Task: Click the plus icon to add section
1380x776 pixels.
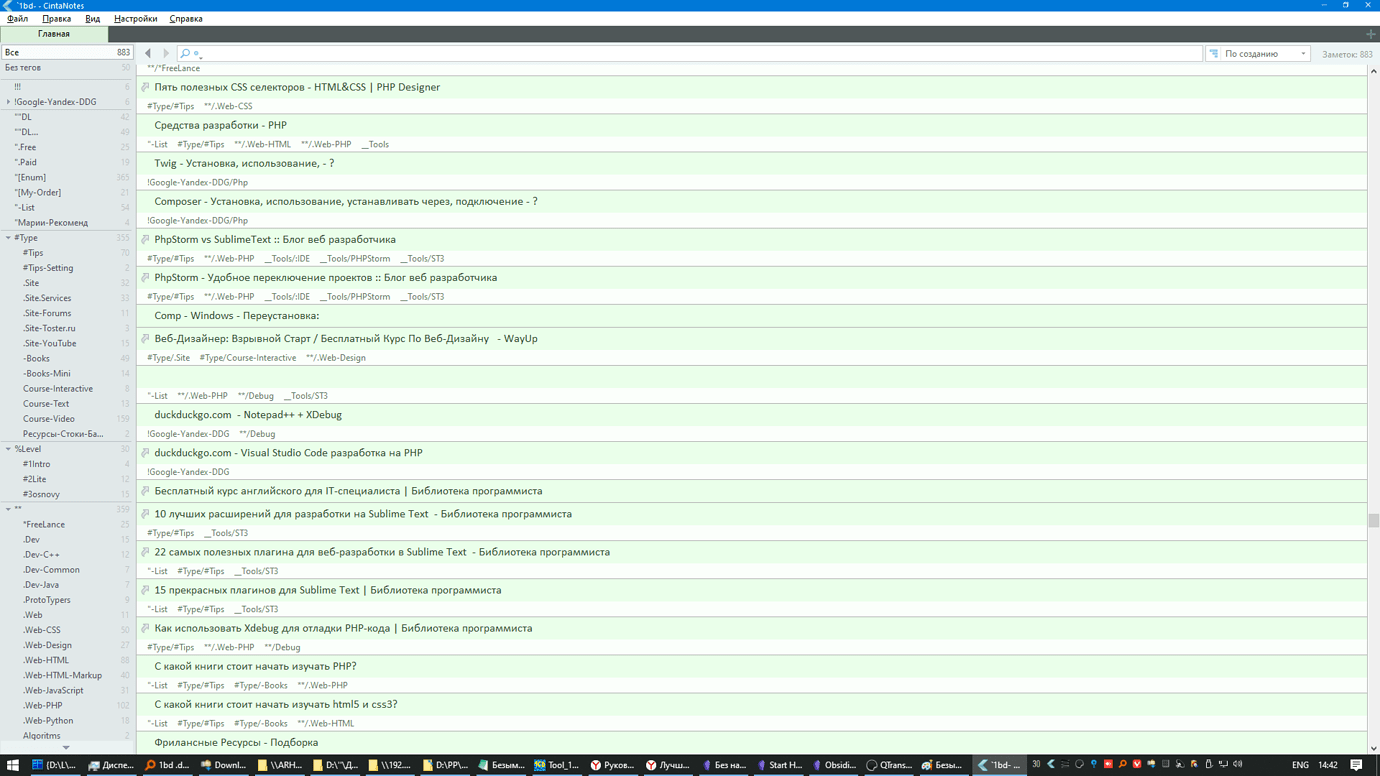Action: pos(1370,34)
